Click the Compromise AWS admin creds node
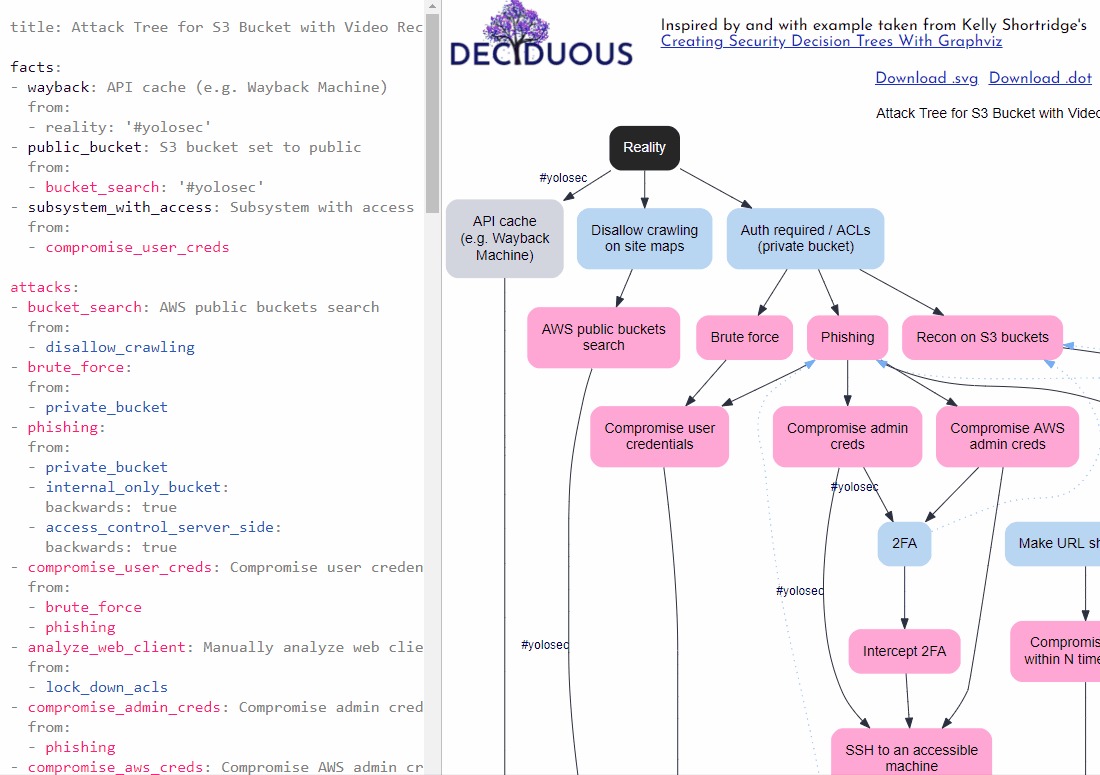This screenshot has height=775, width=1100. click(1007, 436)
